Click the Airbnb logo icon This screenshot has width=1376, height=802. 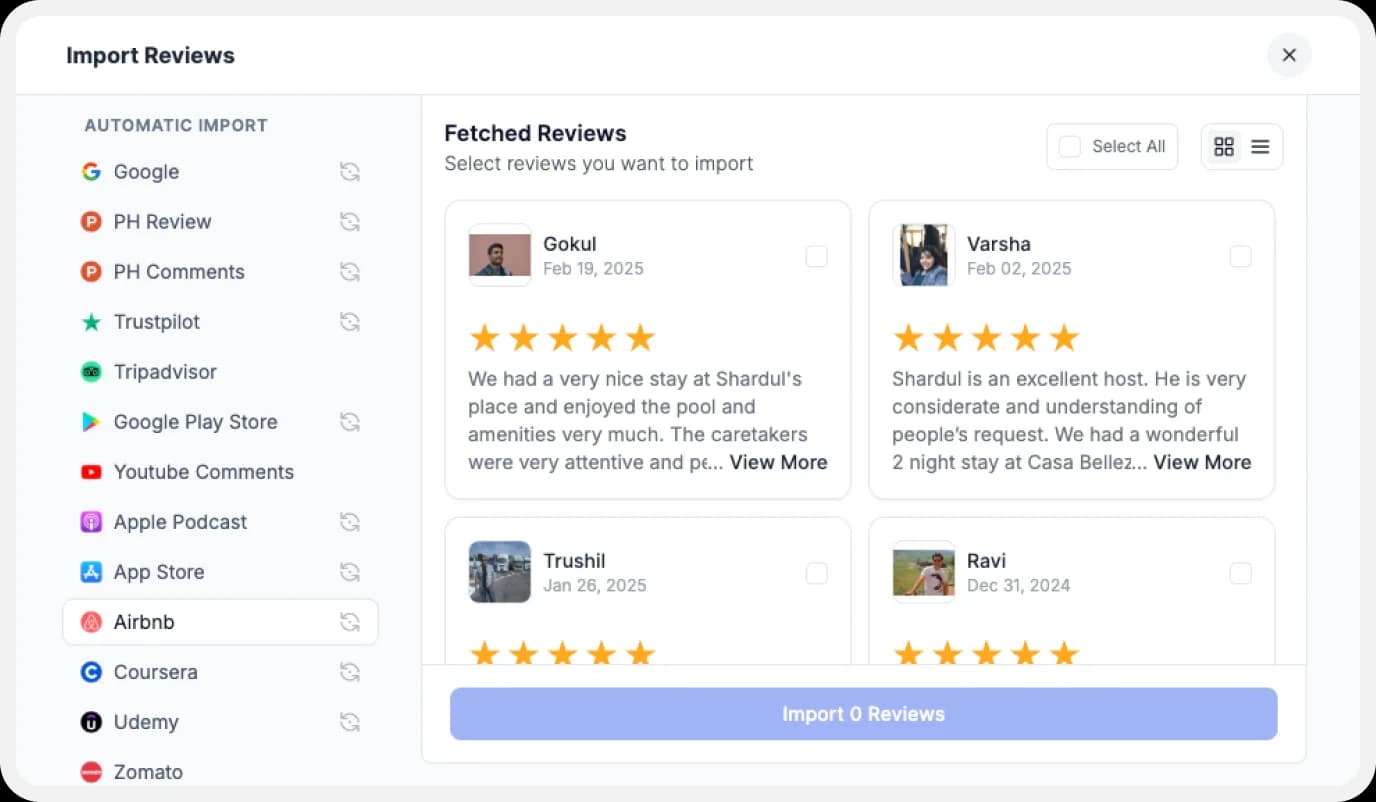(91, 621)
